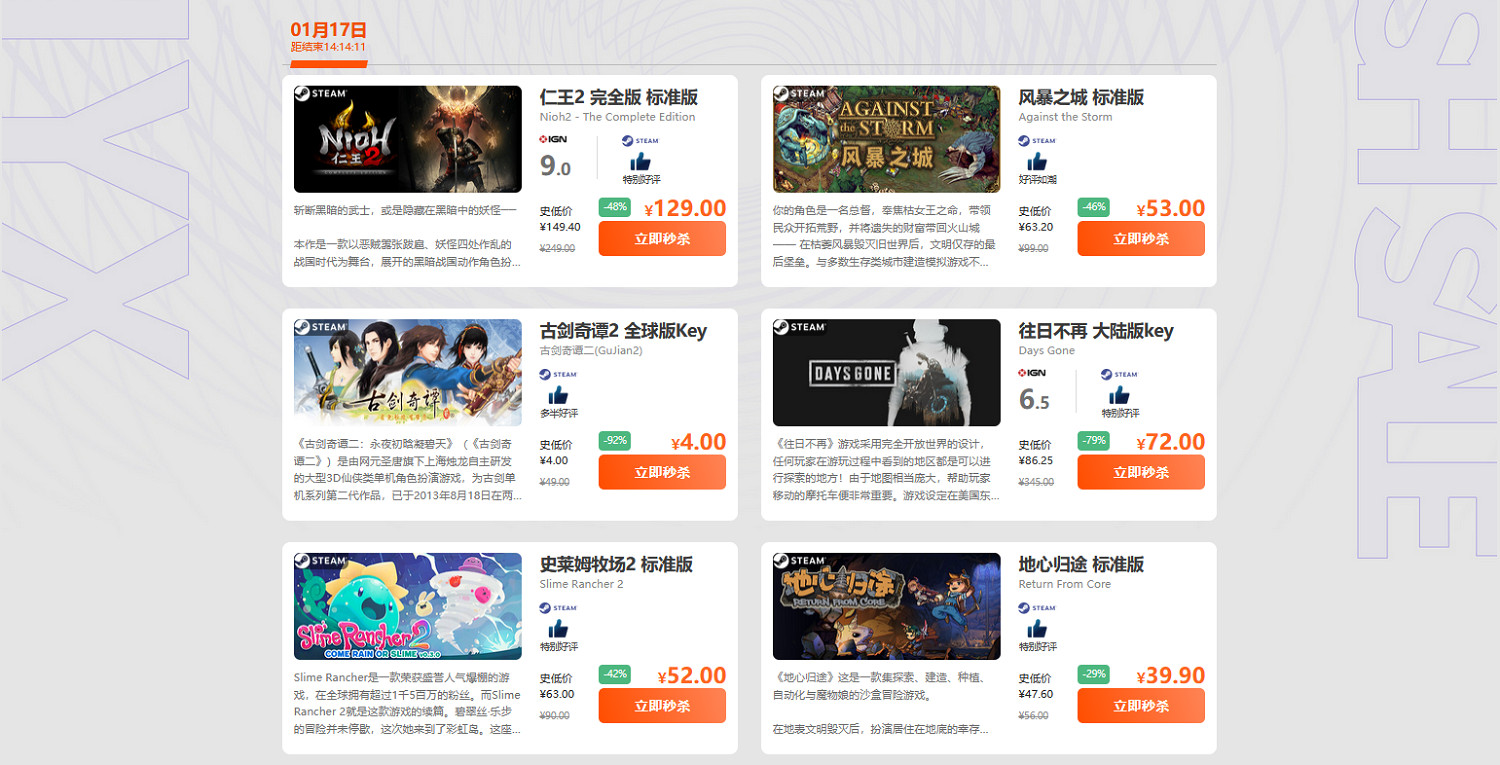The width and height of the screenshot is (1500, 765).
Task: Open the Against the Storm cover image
Action: (887, 139)
